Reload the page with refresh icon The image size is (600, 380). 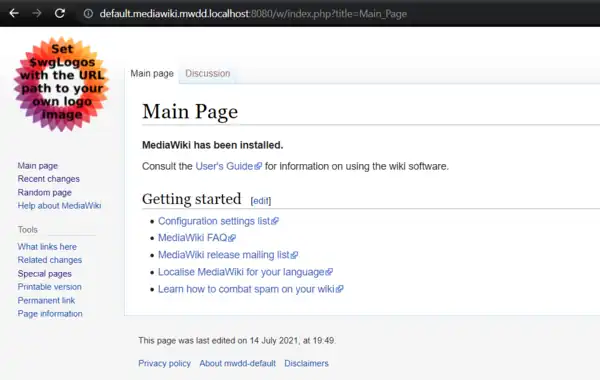[x=60, y=13]
